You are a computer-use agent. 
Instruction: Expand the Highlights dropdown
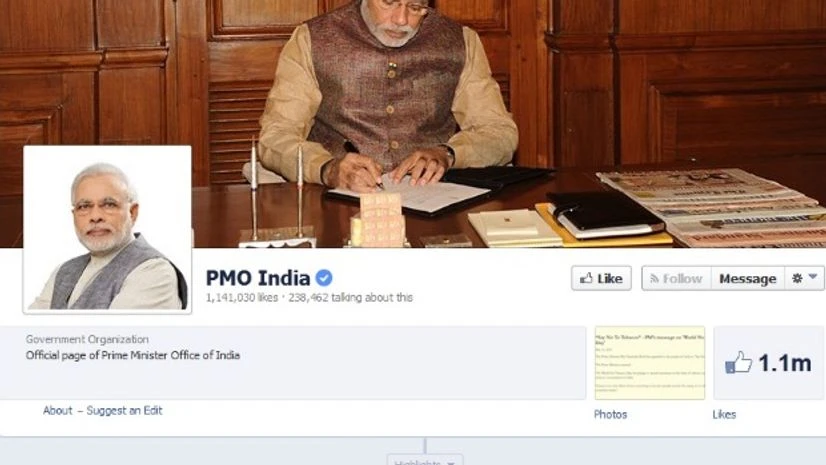coord(425,460)
